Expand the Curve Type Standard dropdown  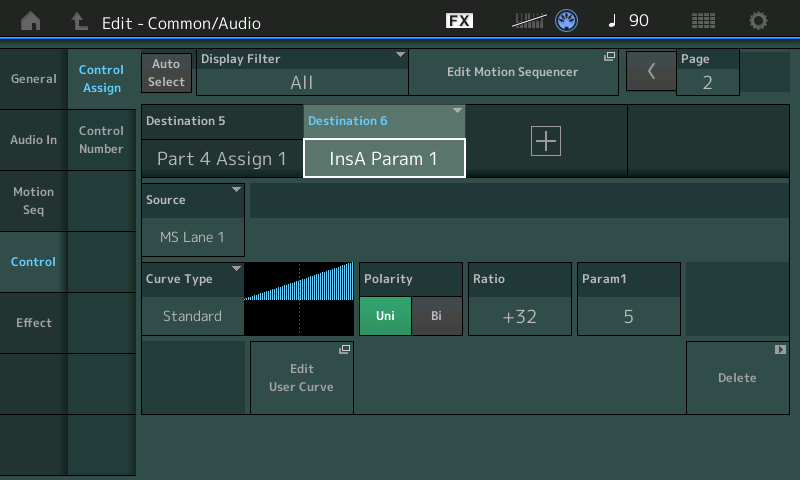click(193, 299)
